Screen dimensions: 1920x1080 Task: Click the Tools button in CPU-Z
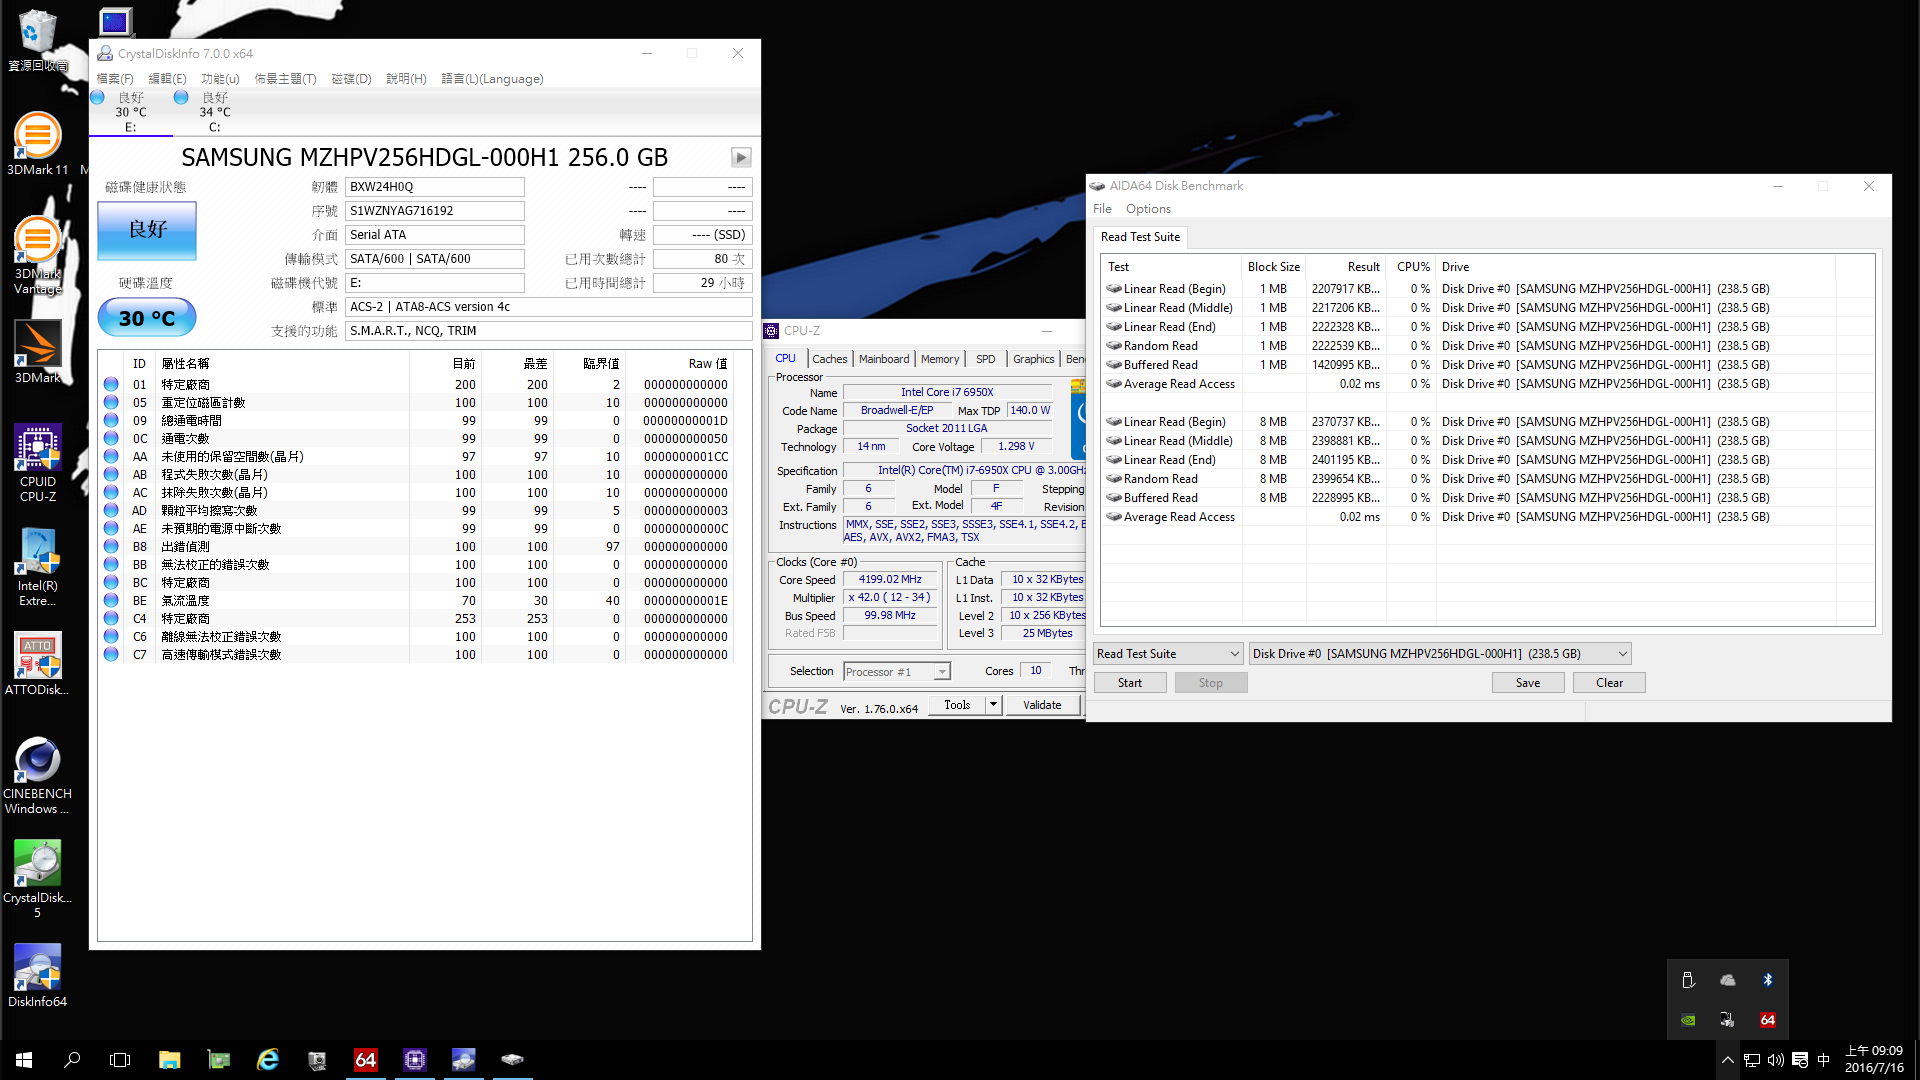[957, 705]
